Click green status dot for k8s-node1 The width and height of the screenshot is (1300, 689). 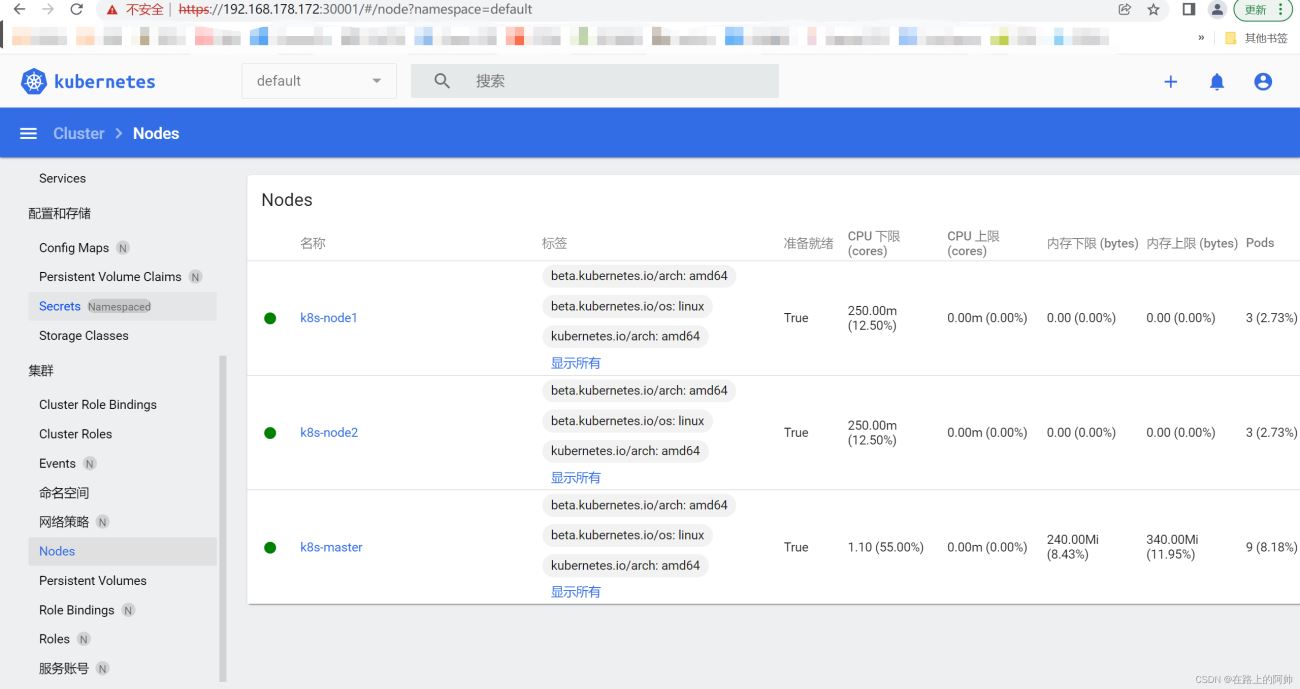[x=270, y=318]
